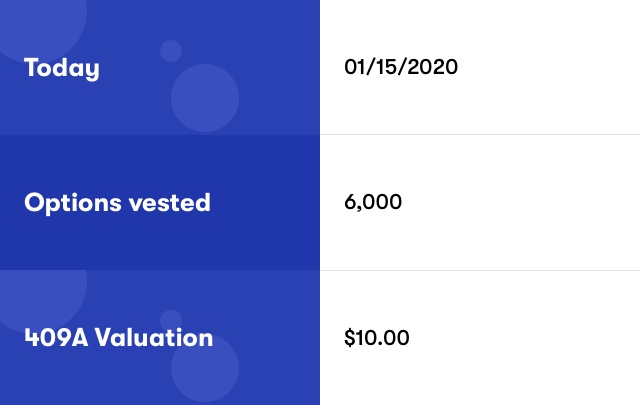Viewport: 640px width, 405px height.
Task: Click blank white space right of $10.00
Action: pos(524,338)
